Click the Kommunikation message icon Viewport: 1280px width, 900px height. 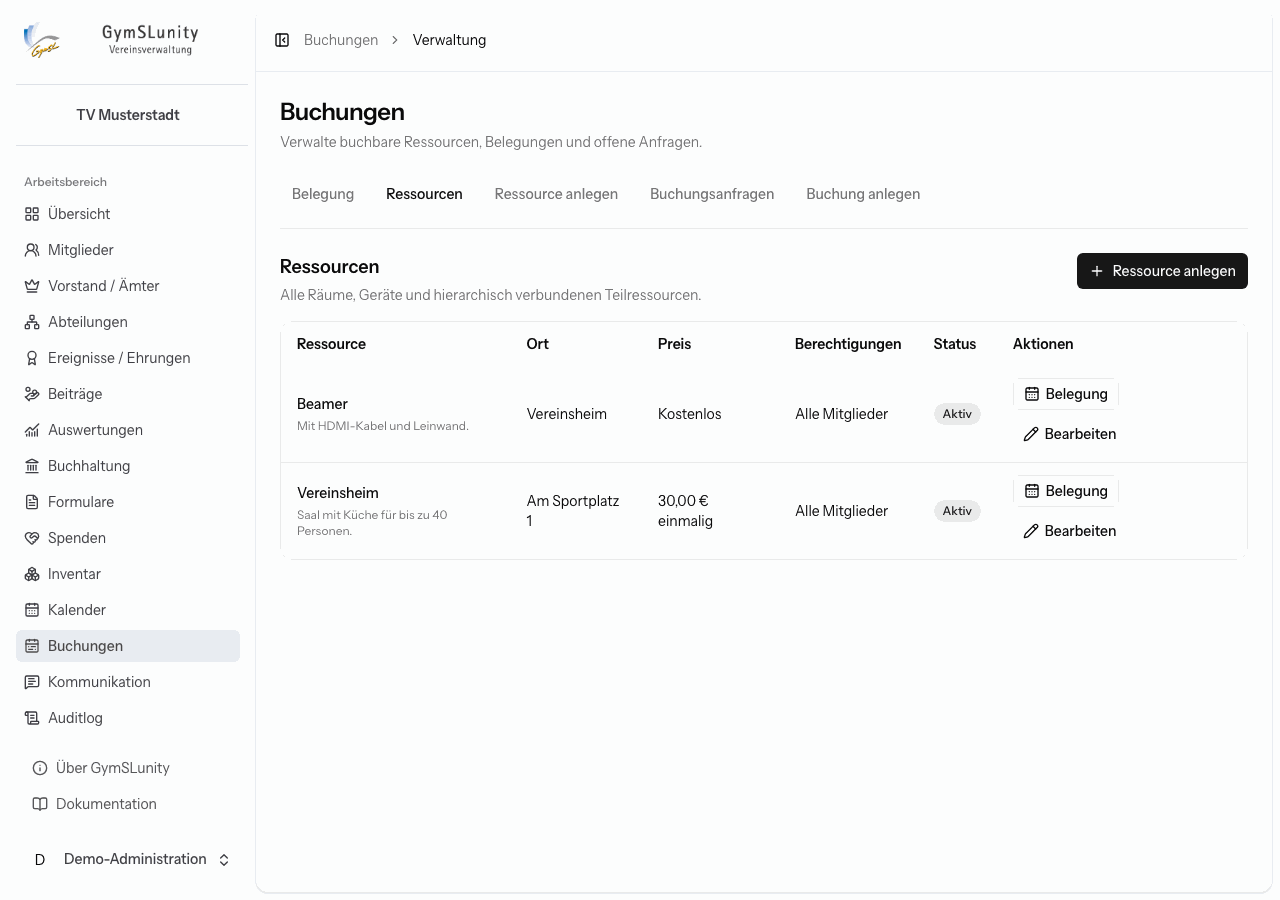point(32,682)
